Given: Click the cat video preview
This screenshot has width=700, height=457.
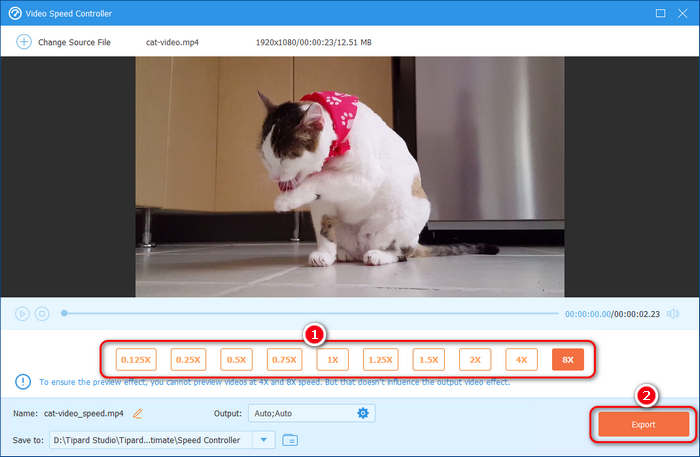Looking at the screenshot, I should 350,176.
